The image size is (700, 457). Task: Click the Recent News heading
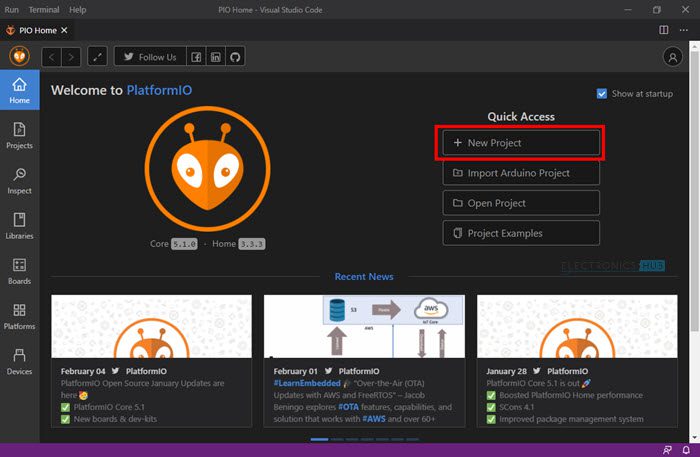tap(364, 277)
